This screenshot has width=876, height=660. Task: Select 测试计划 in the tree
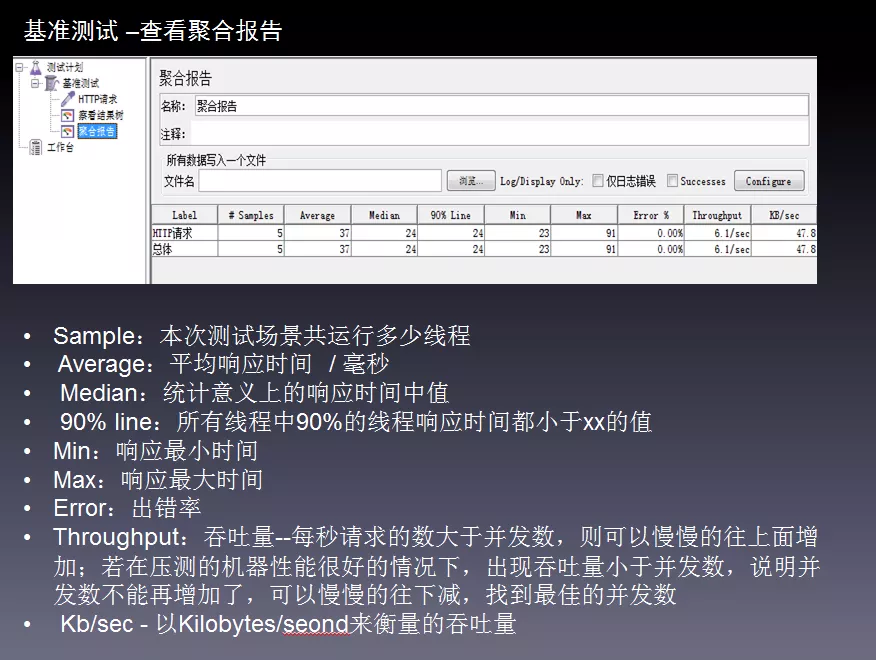(65, 67)
